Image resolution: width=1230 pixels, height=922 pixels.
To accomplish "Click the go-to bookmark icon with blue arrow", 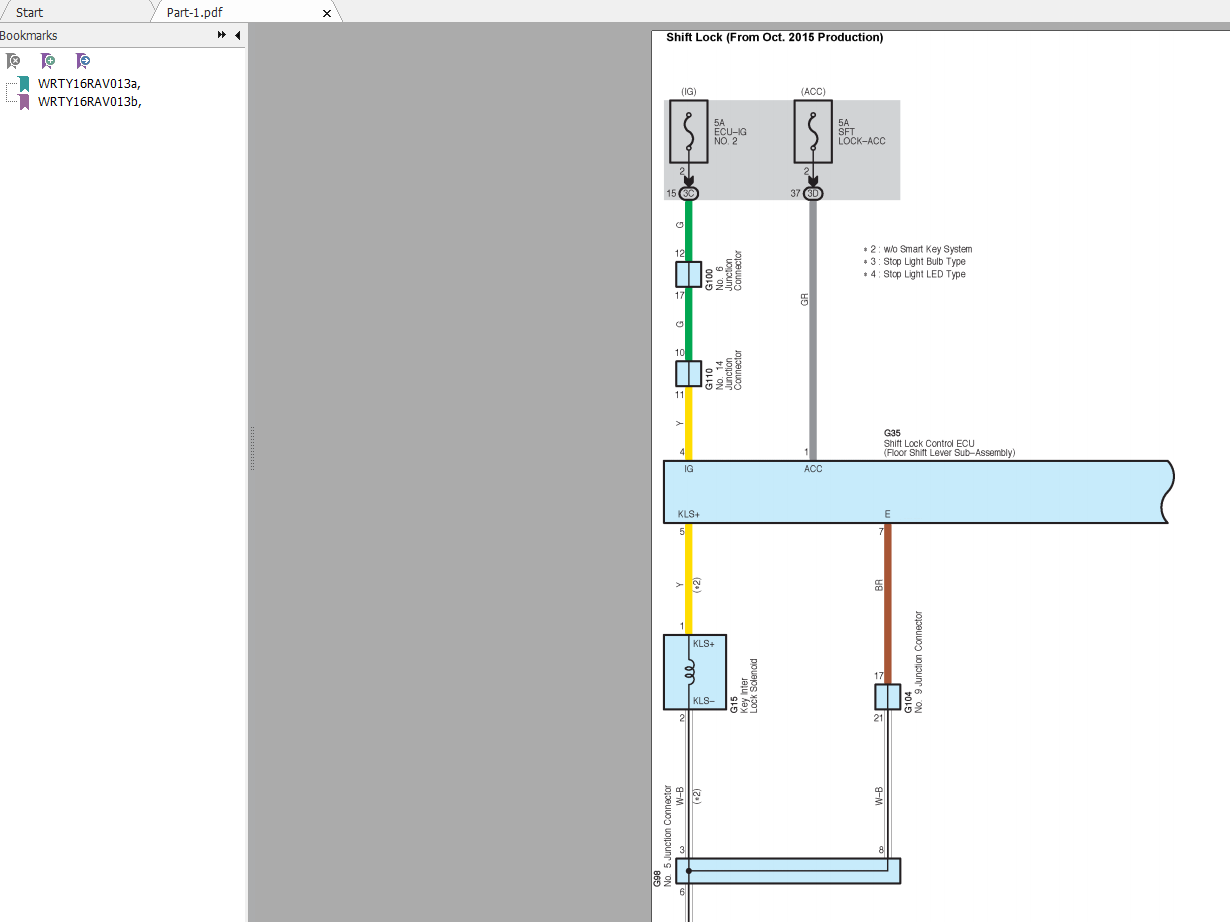I will [x=83, y=61].
